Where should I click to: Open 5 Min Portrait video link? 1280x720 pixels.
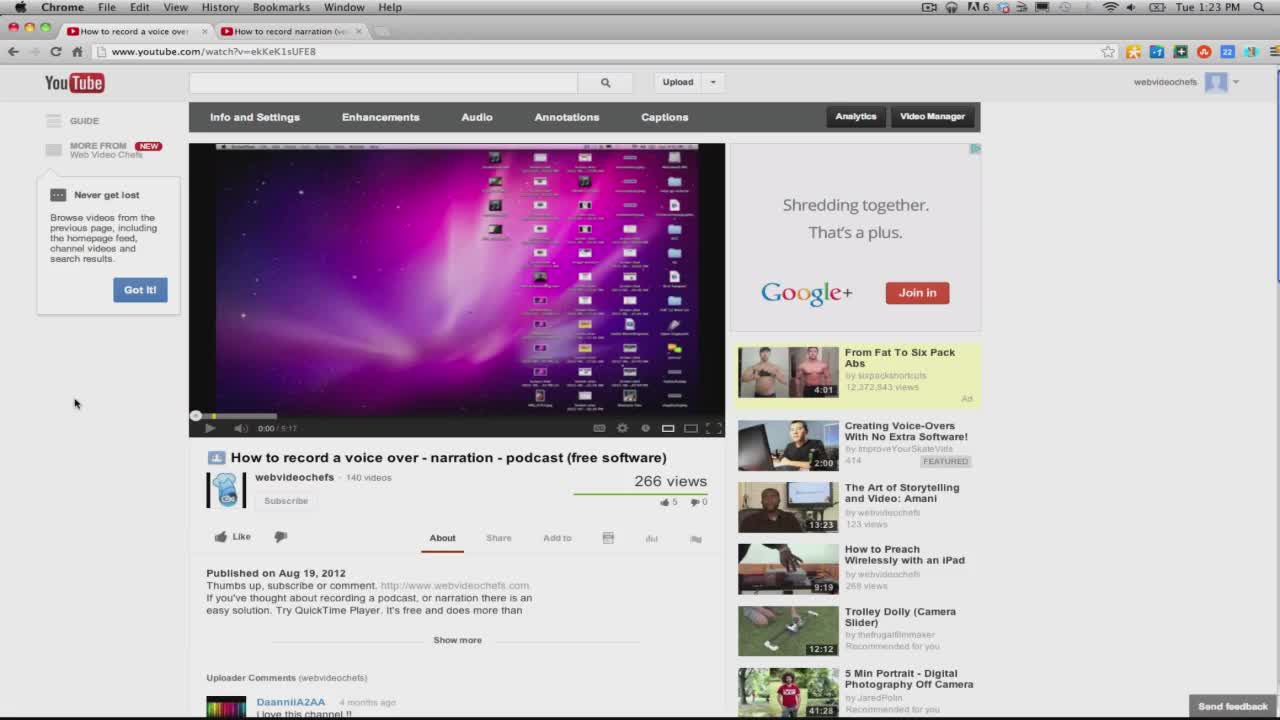(909, 679)
